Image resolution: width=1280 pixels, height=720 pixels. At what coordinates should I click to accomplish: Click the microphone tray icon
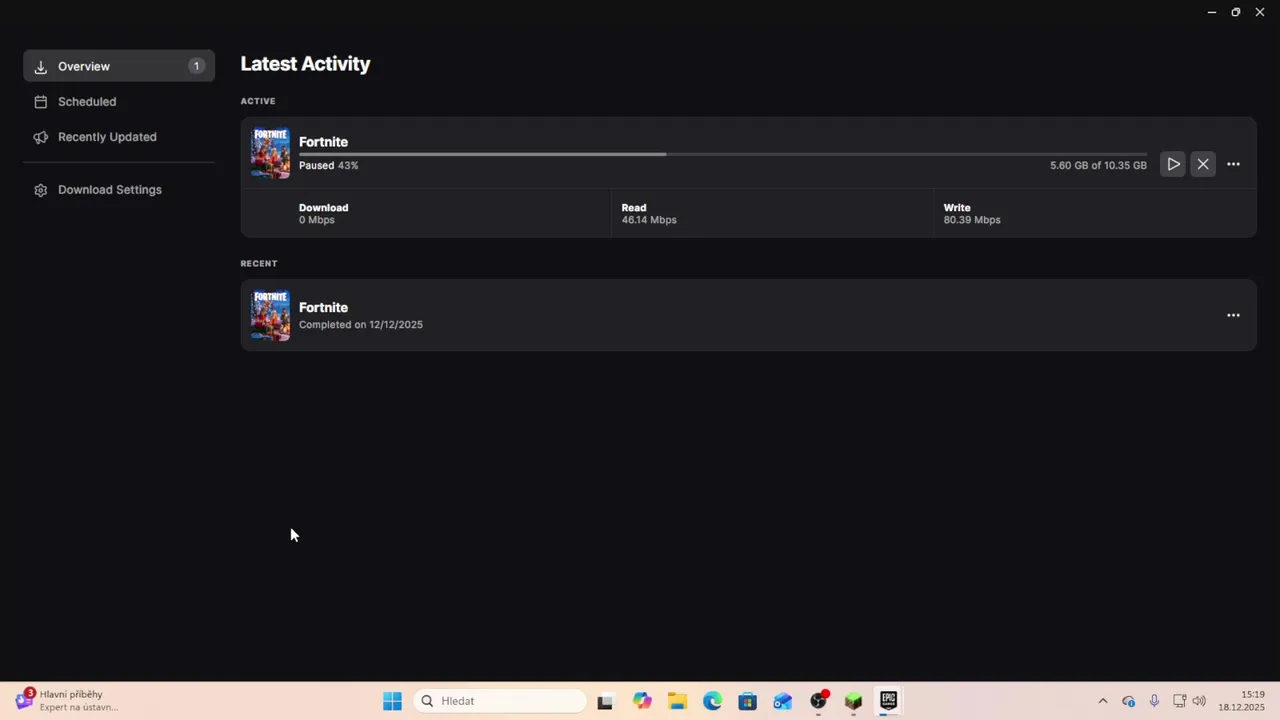1154,701
